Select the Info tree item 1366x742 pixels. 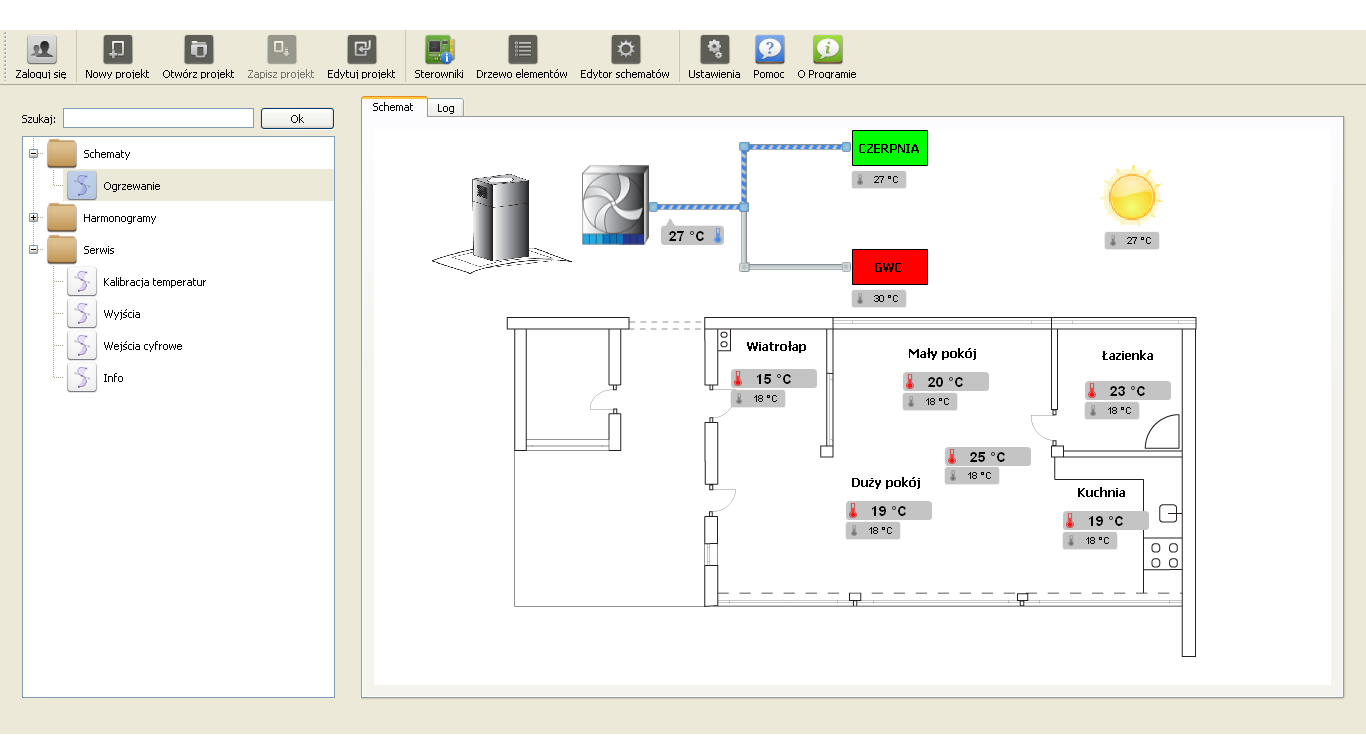[113, 378]
